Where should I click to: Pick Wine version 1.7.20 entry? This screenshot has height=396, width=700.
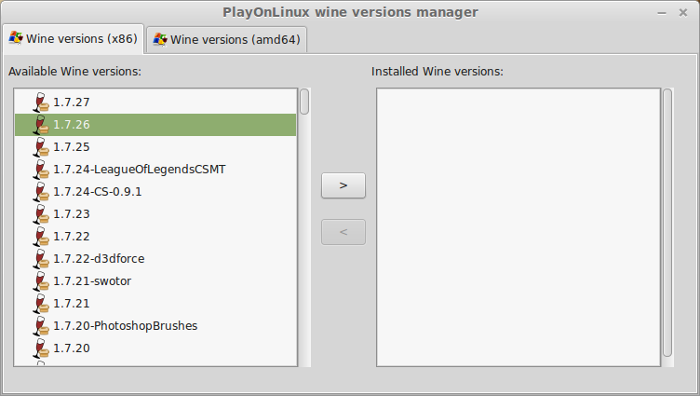point(155,348)
